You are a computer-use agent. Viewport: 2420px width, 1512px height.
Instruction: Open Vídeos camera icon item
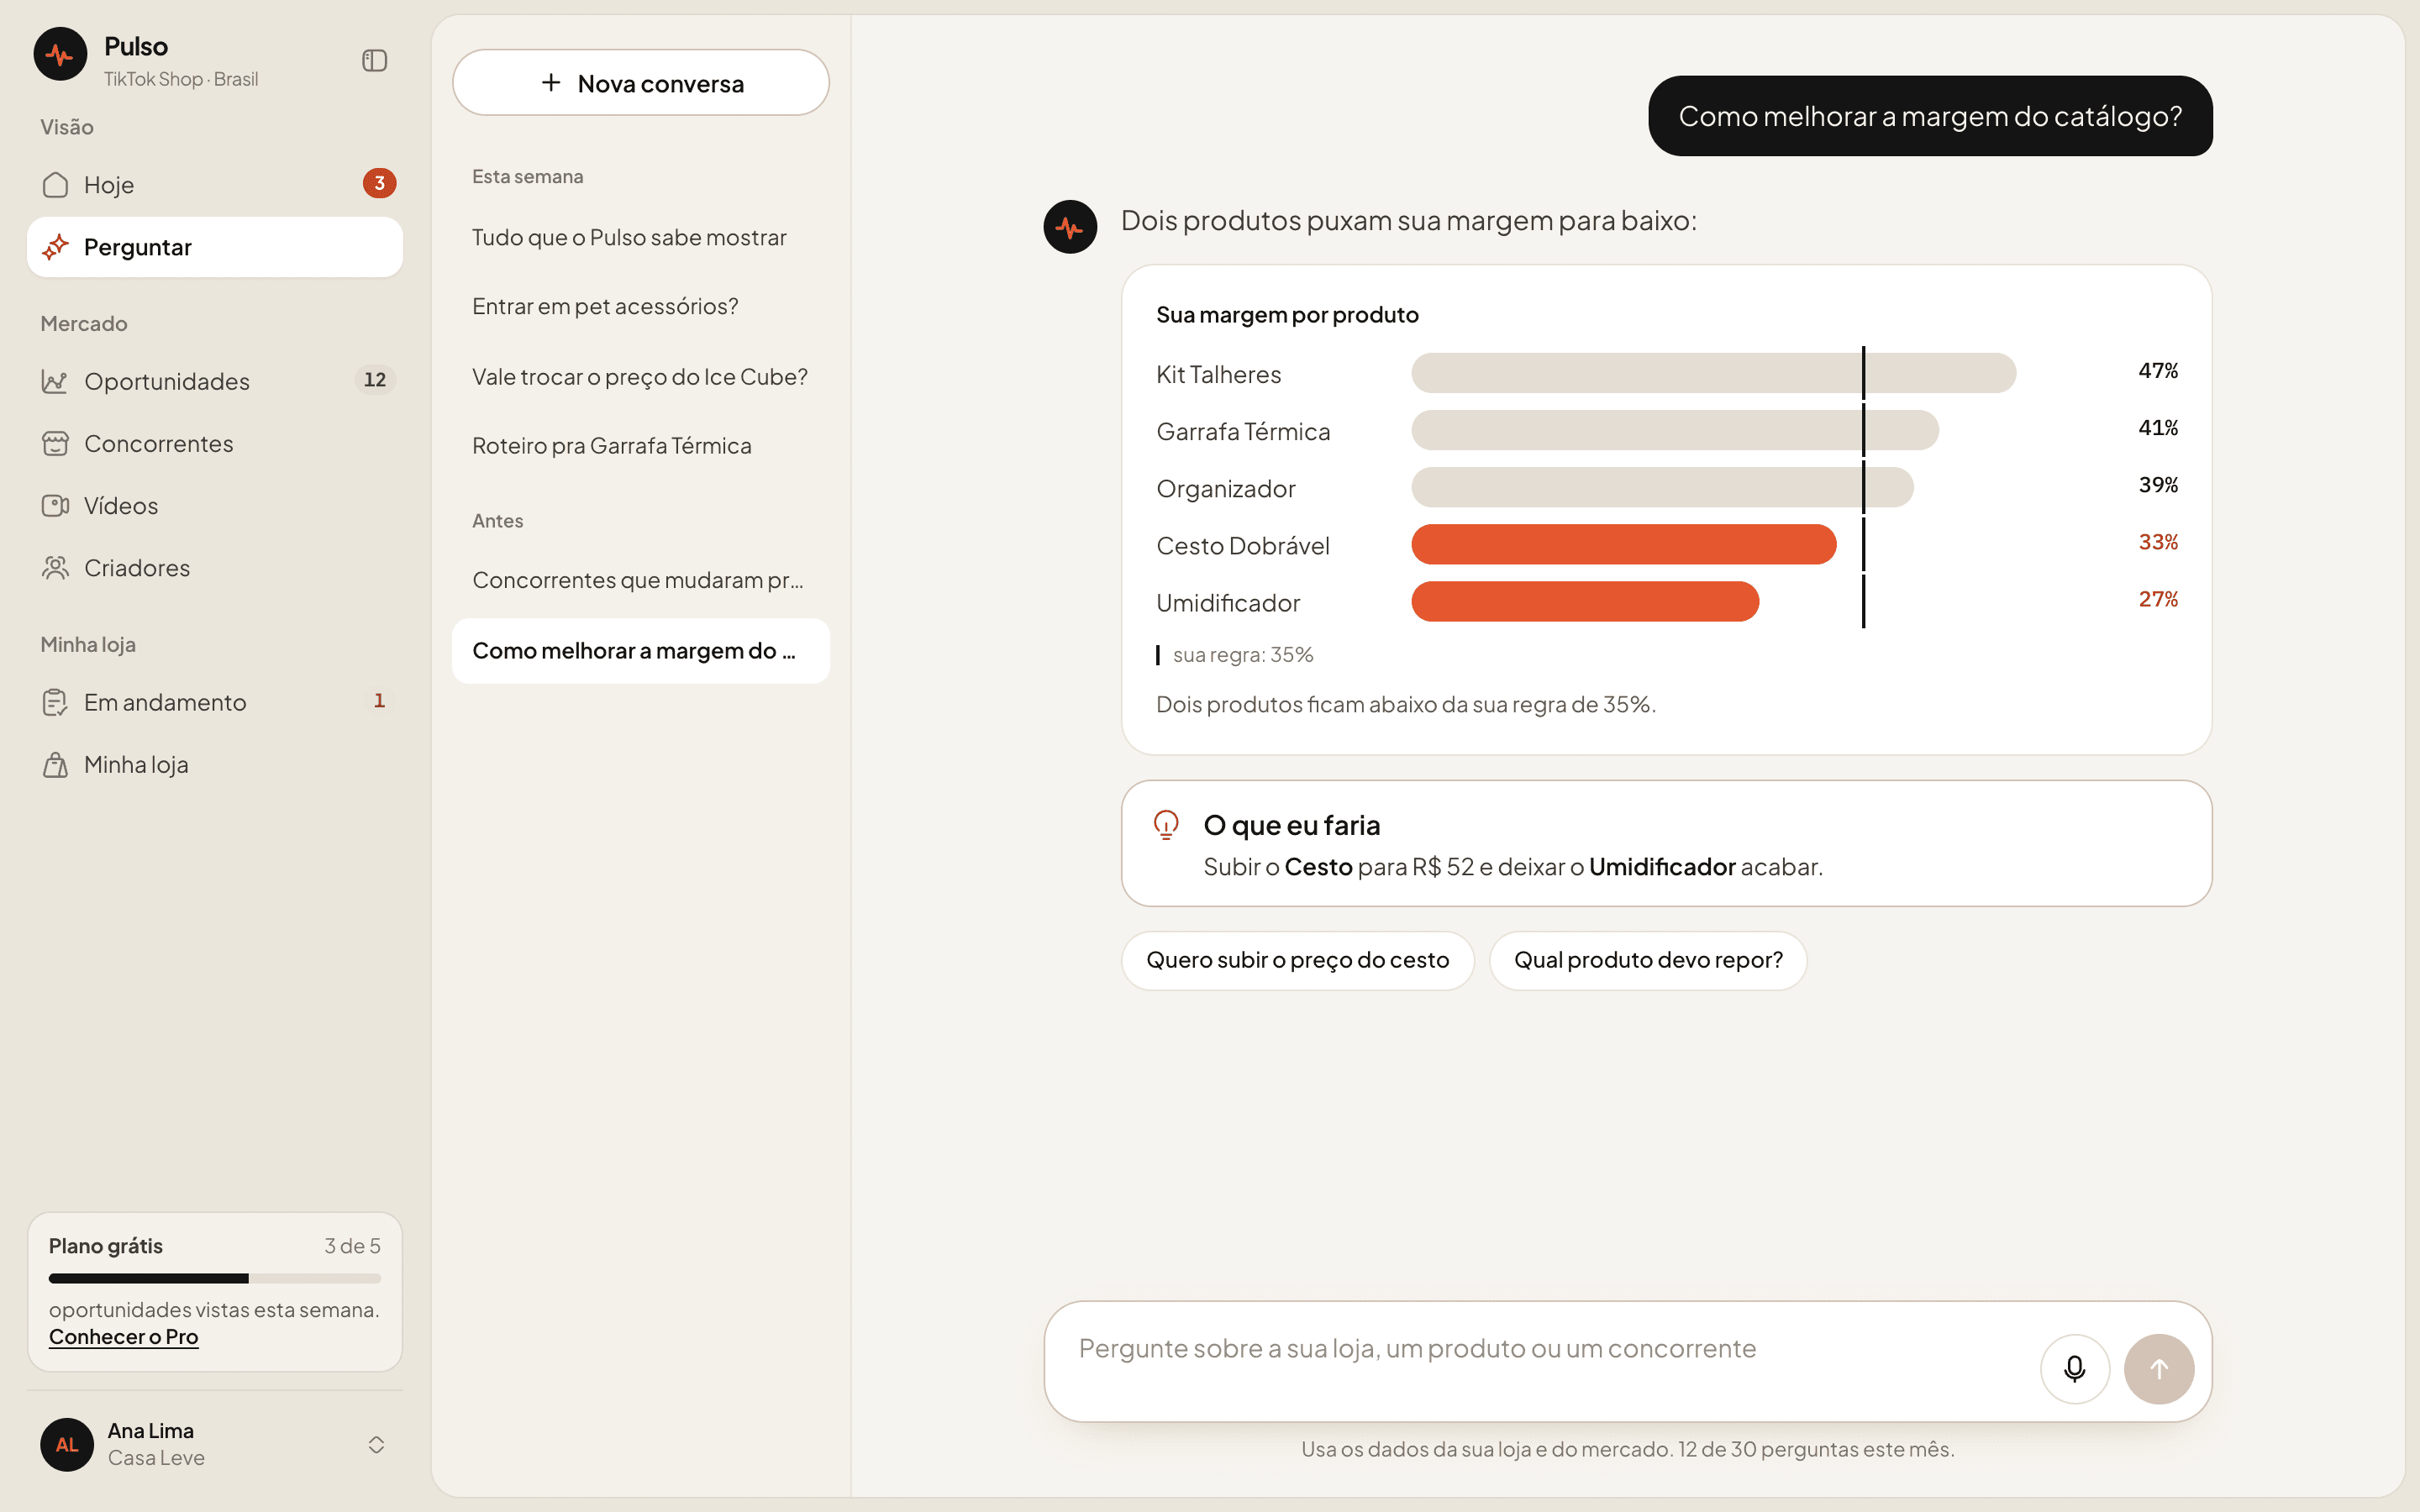215,505
